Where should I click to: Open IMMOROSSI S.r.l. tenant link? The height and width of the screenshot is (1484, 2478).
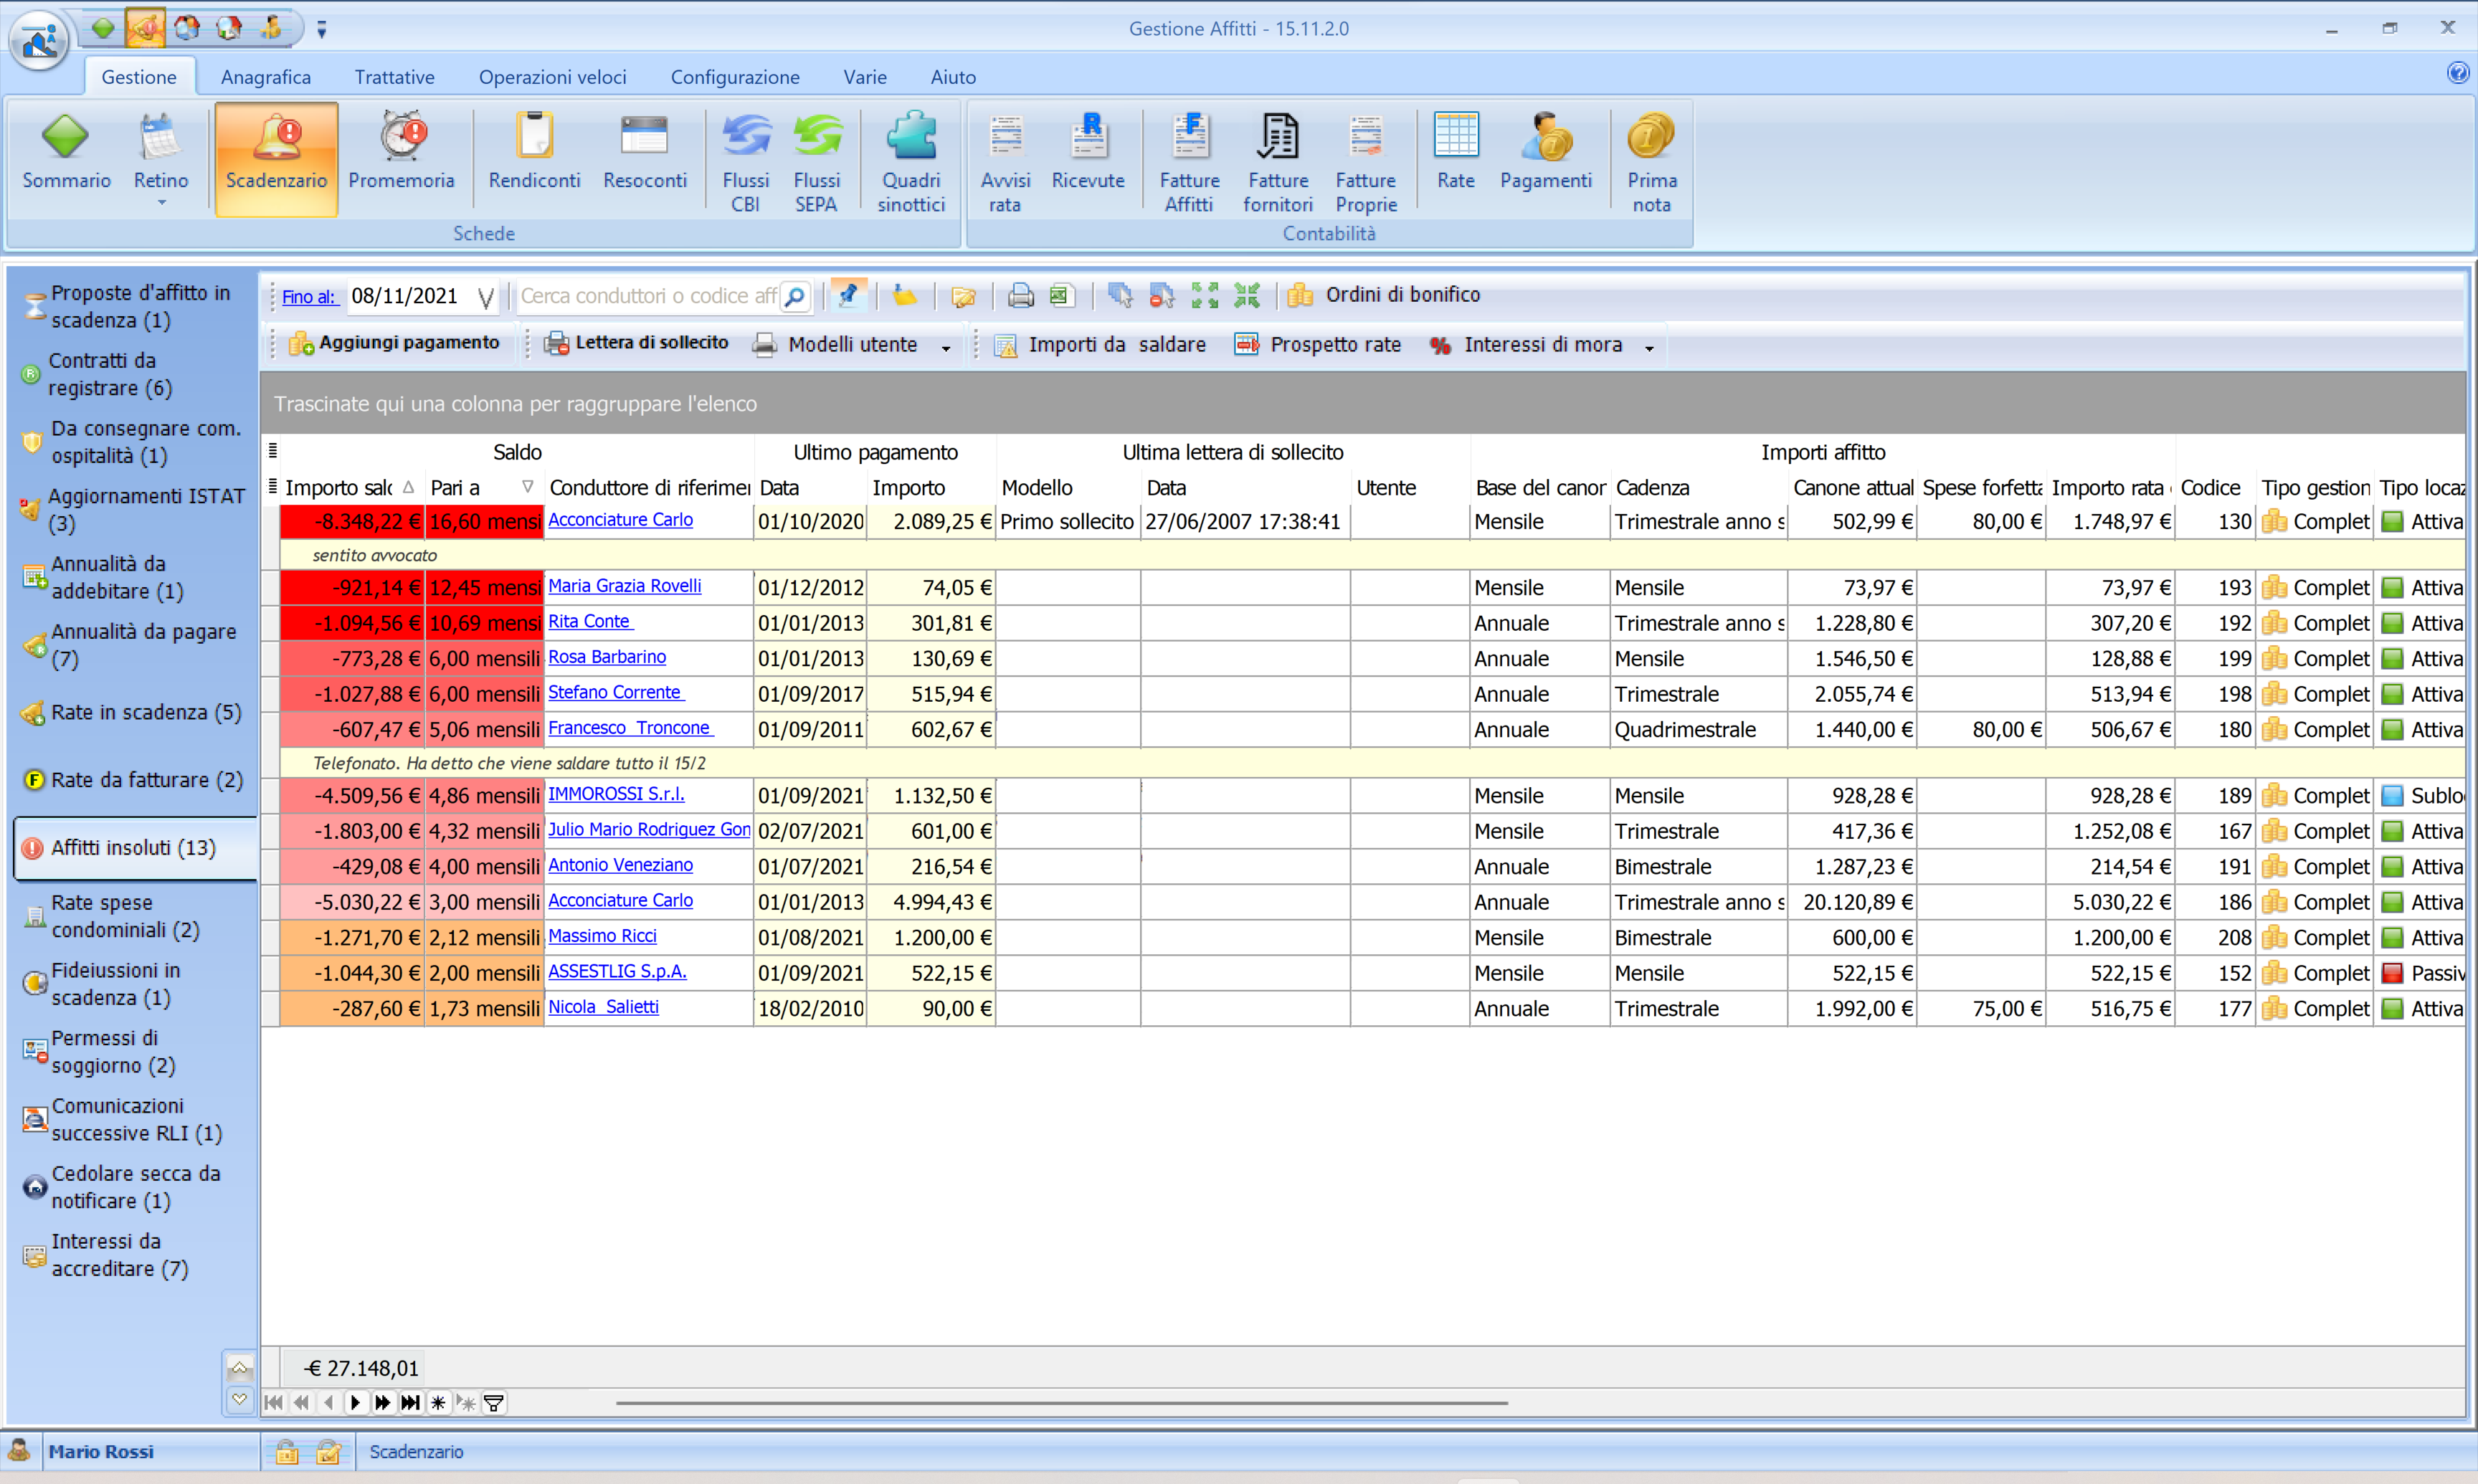[616, 794]
